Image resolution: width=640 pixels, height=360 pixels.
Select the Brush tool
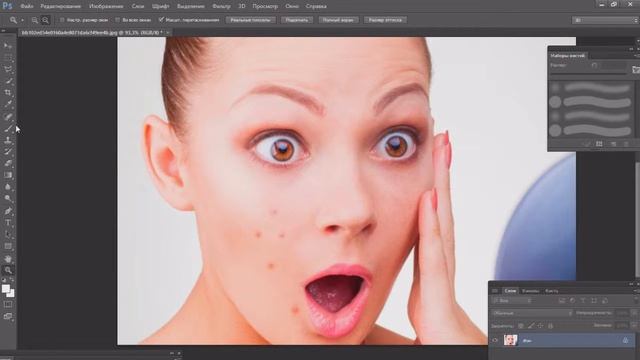[x=8, y=129]
